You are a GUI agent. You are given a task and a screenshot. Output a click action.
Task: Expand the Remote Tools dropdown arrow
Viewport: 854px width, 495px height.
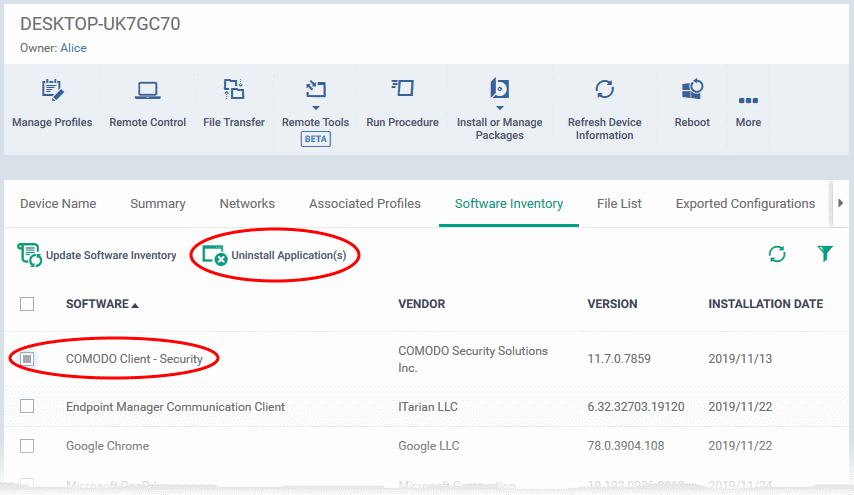(315, 108)
